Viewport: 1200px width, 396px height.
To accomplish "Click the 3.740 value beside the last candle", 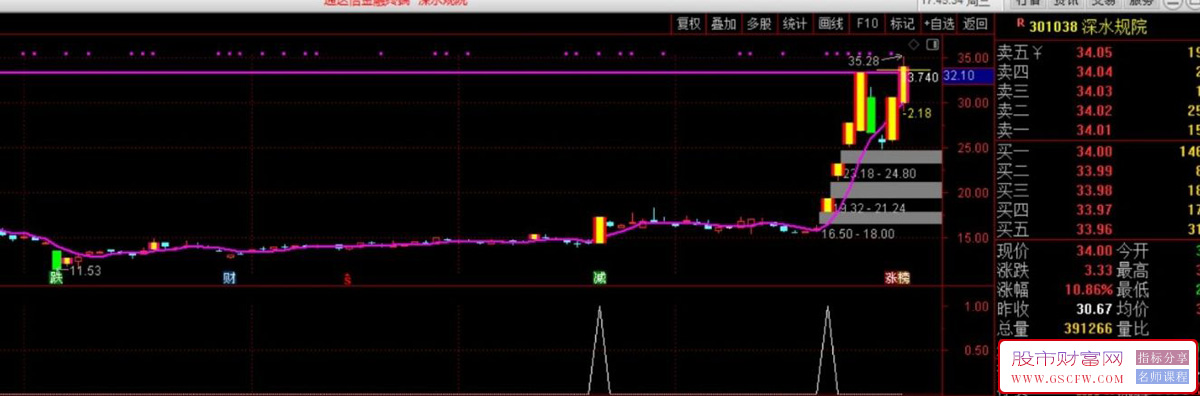I will (x=923, y=76).
